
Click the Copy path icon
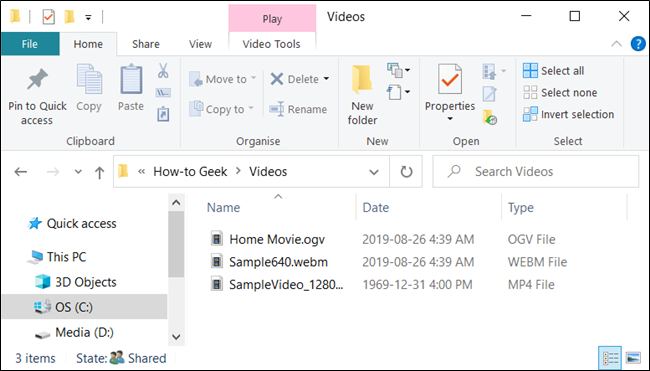coord(163,92)
